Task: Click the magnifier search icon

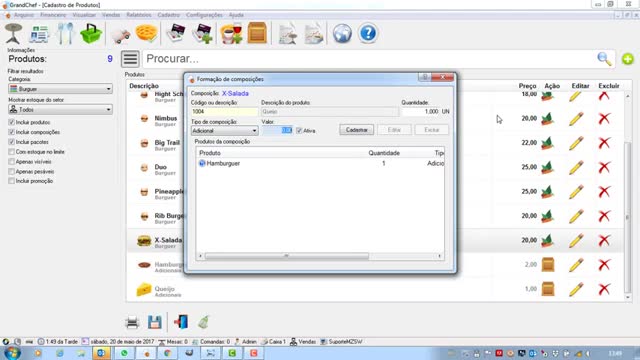Action: click(604, 59)
